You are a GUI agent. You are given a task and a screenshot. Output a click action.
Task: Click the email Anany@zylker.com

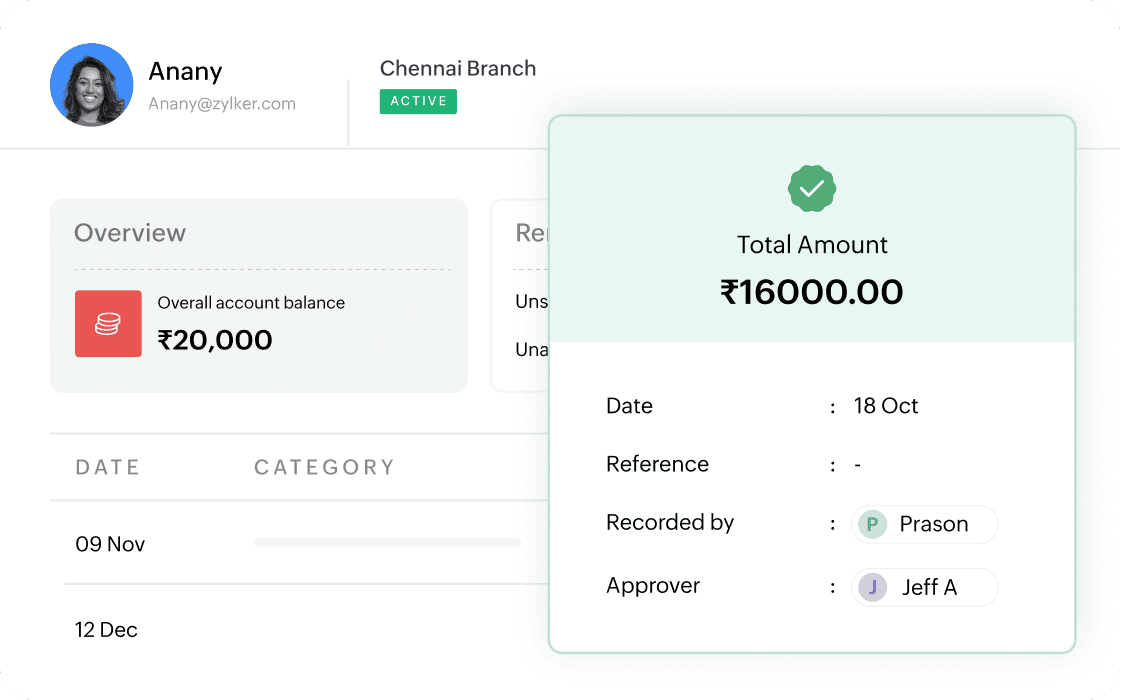point(221,103)
